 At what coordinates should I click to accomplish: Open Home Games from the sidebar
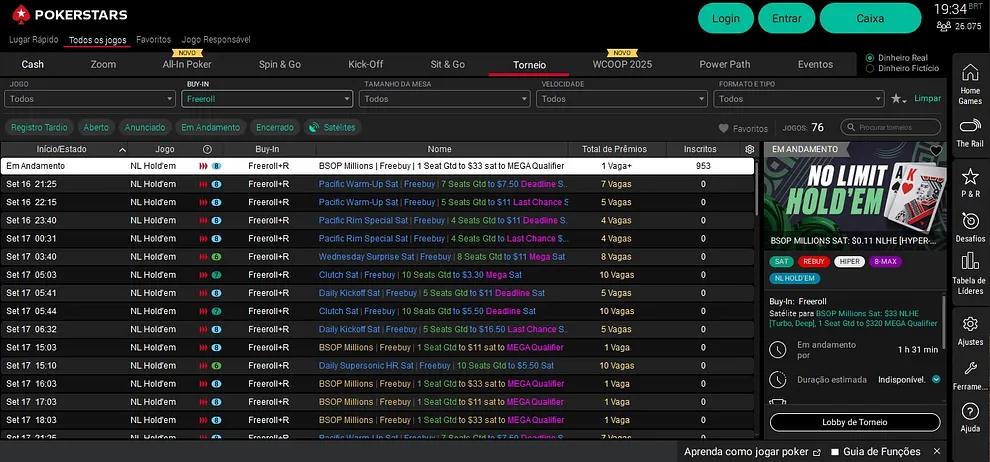(970, 84)
